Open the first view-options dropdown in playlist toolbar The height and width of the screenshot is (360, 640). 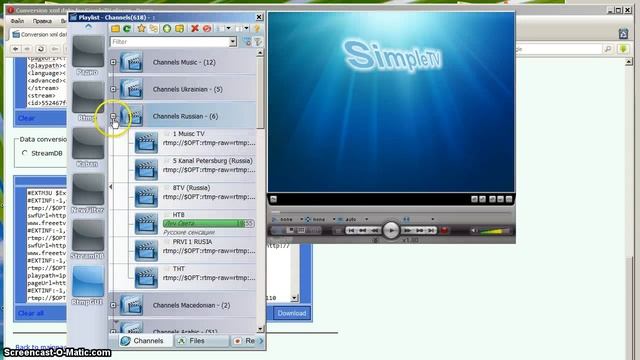click(x=229, y=29)
